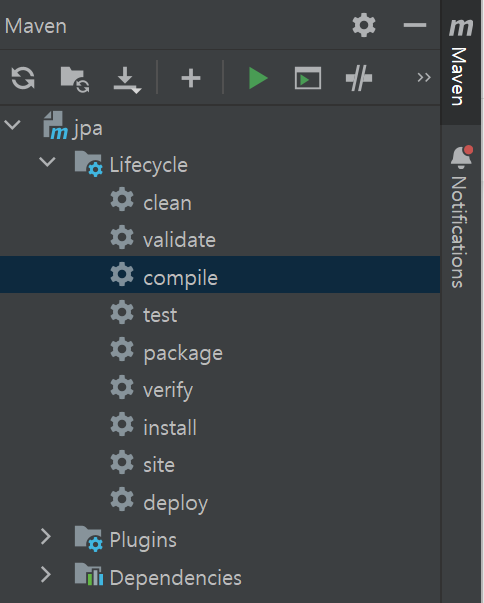484x603 pixels.
Task: Add Maven project with plus icon
Action: [x=191, y=78]
